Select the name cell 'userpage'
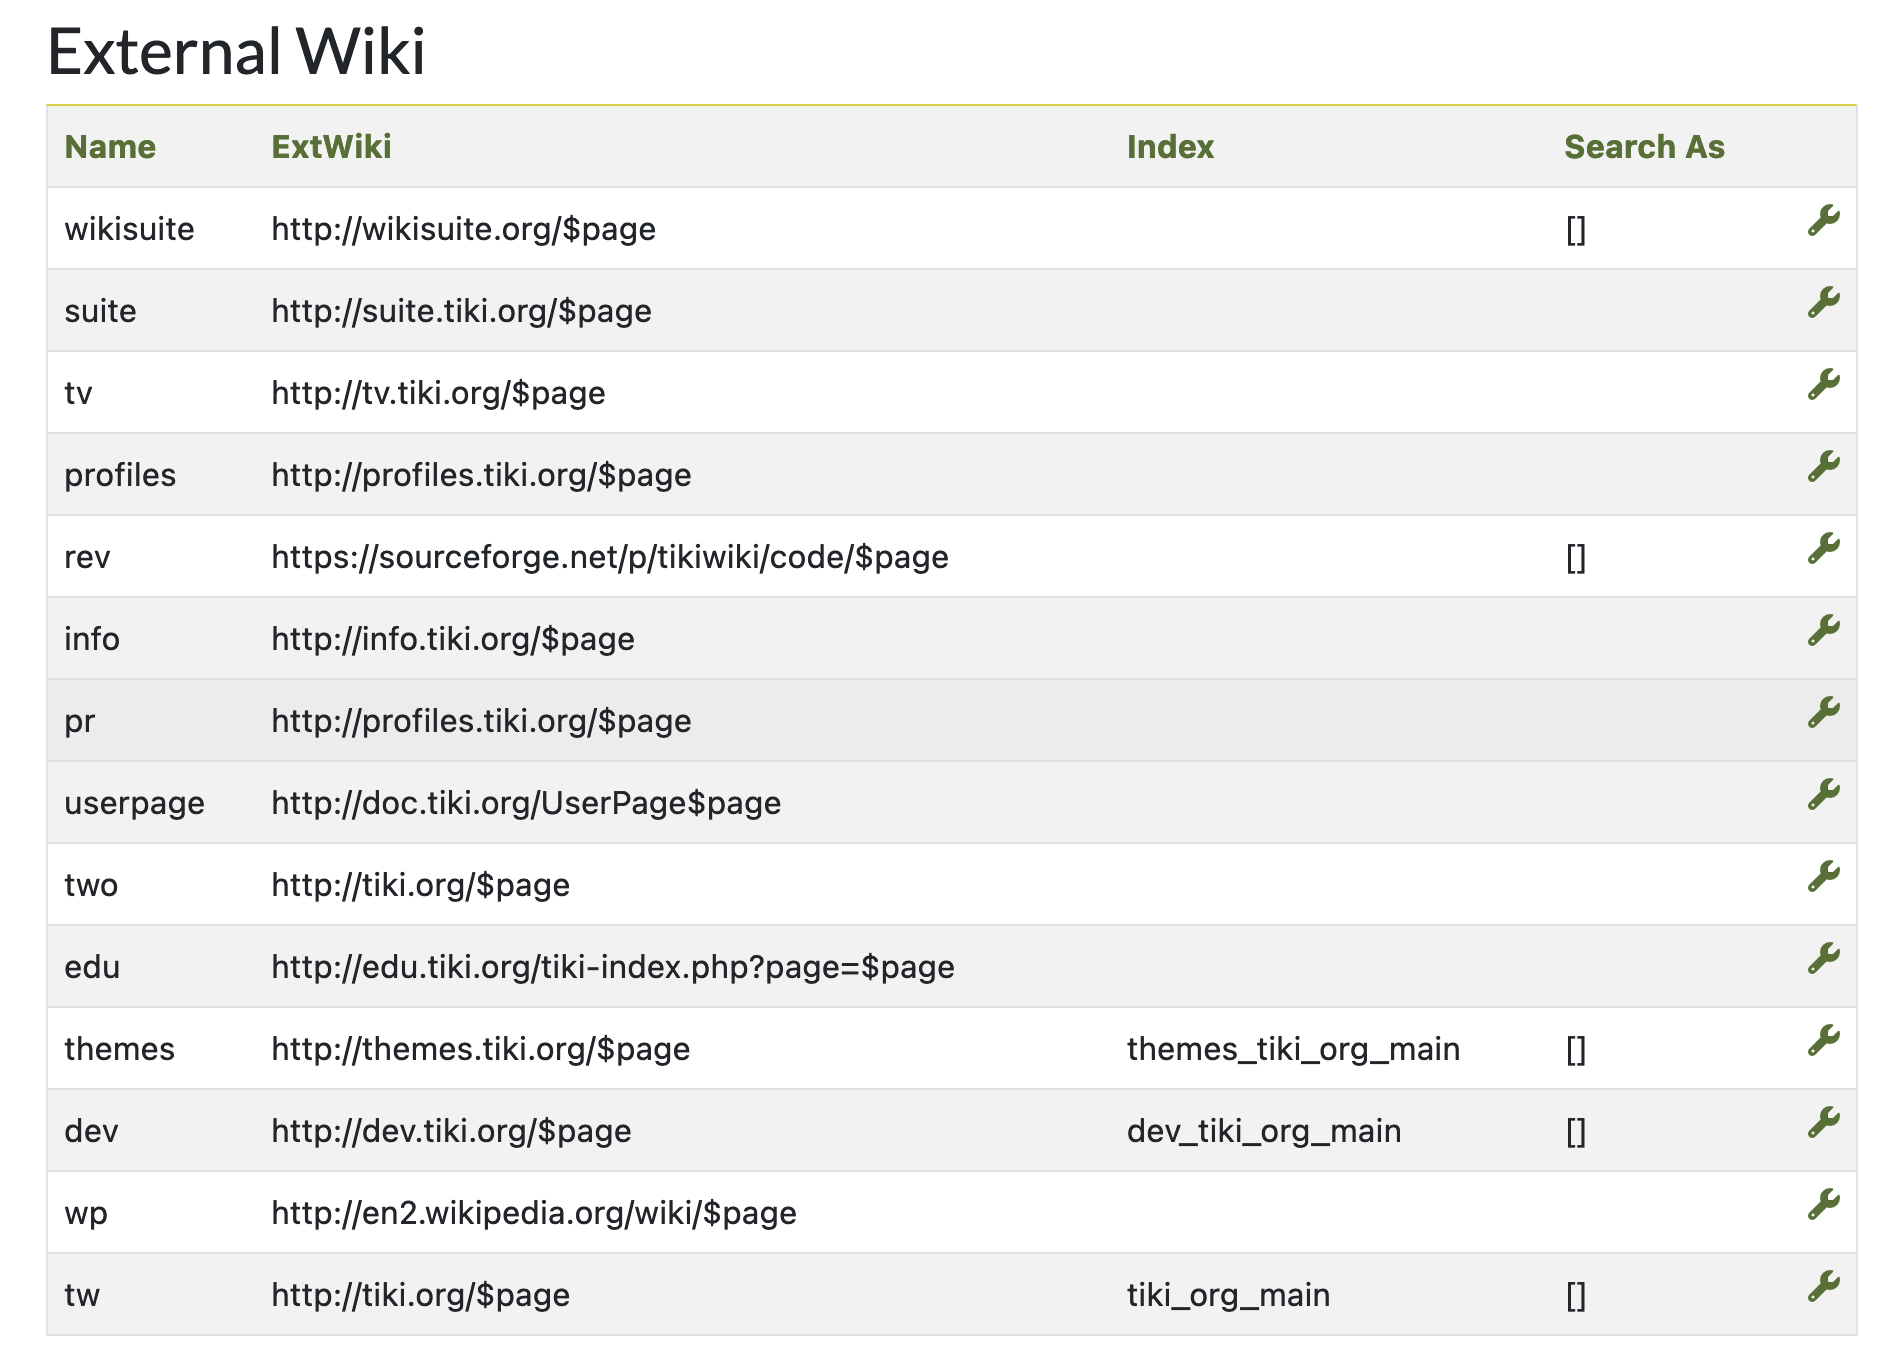1904x1360 pixels. pyautogui.click(x=134, y=803)
